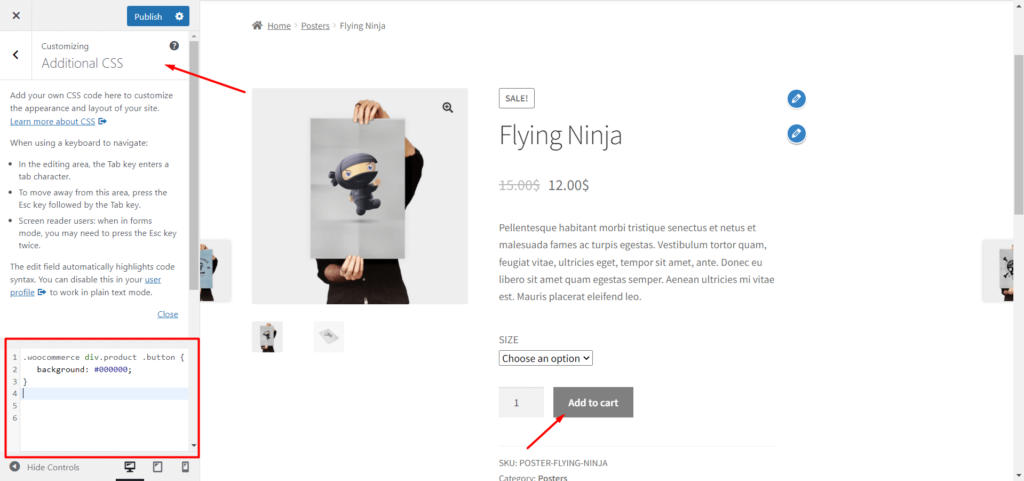The height and width of the screenshot is (481, 1024).
Task: Open the Posters breadcrumb link
Action: (x=315, y=26)
